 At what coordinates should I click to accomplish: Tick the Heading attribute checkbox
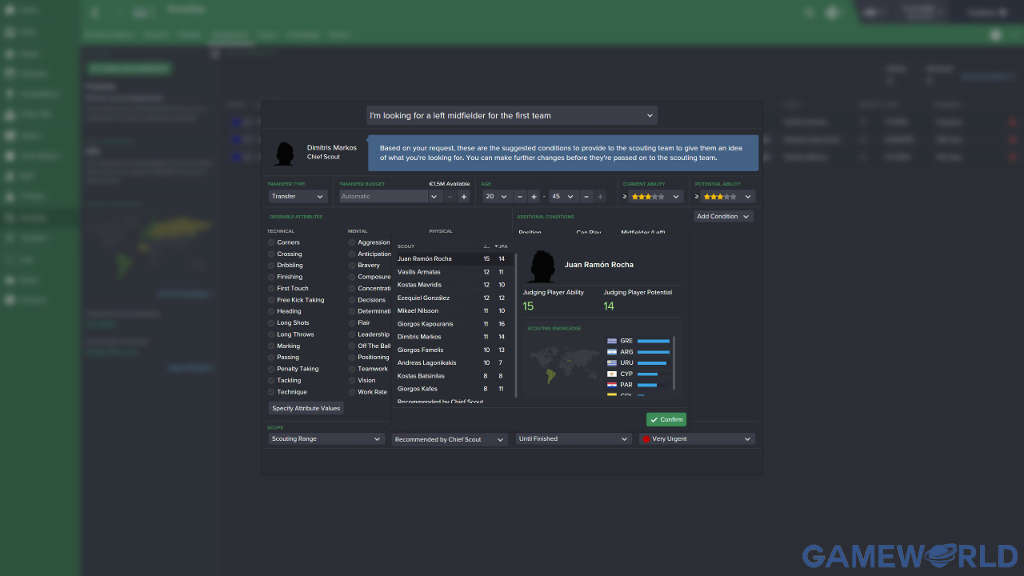point(271,312)
